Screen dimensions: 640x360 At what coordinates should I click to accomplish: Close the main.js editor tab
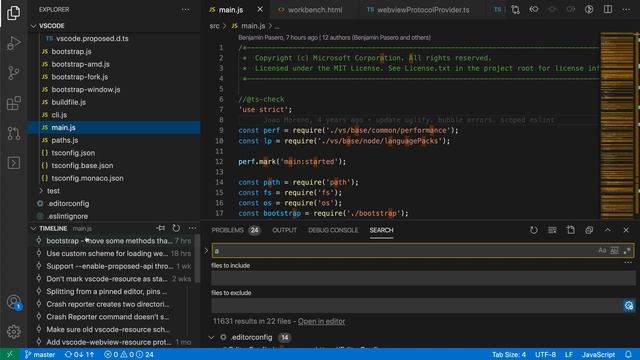pyautogui.click(x=260, y=9)
